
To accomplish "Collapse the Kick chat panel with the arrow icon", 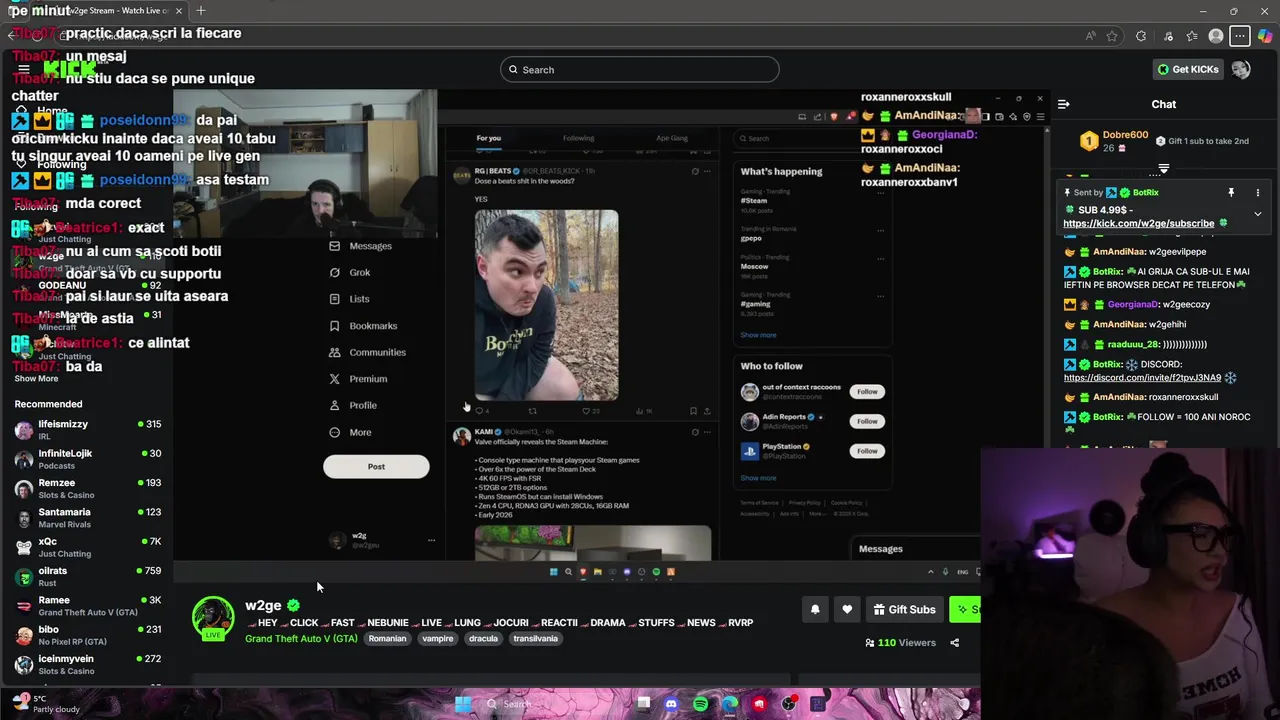I will (1064, 104).
